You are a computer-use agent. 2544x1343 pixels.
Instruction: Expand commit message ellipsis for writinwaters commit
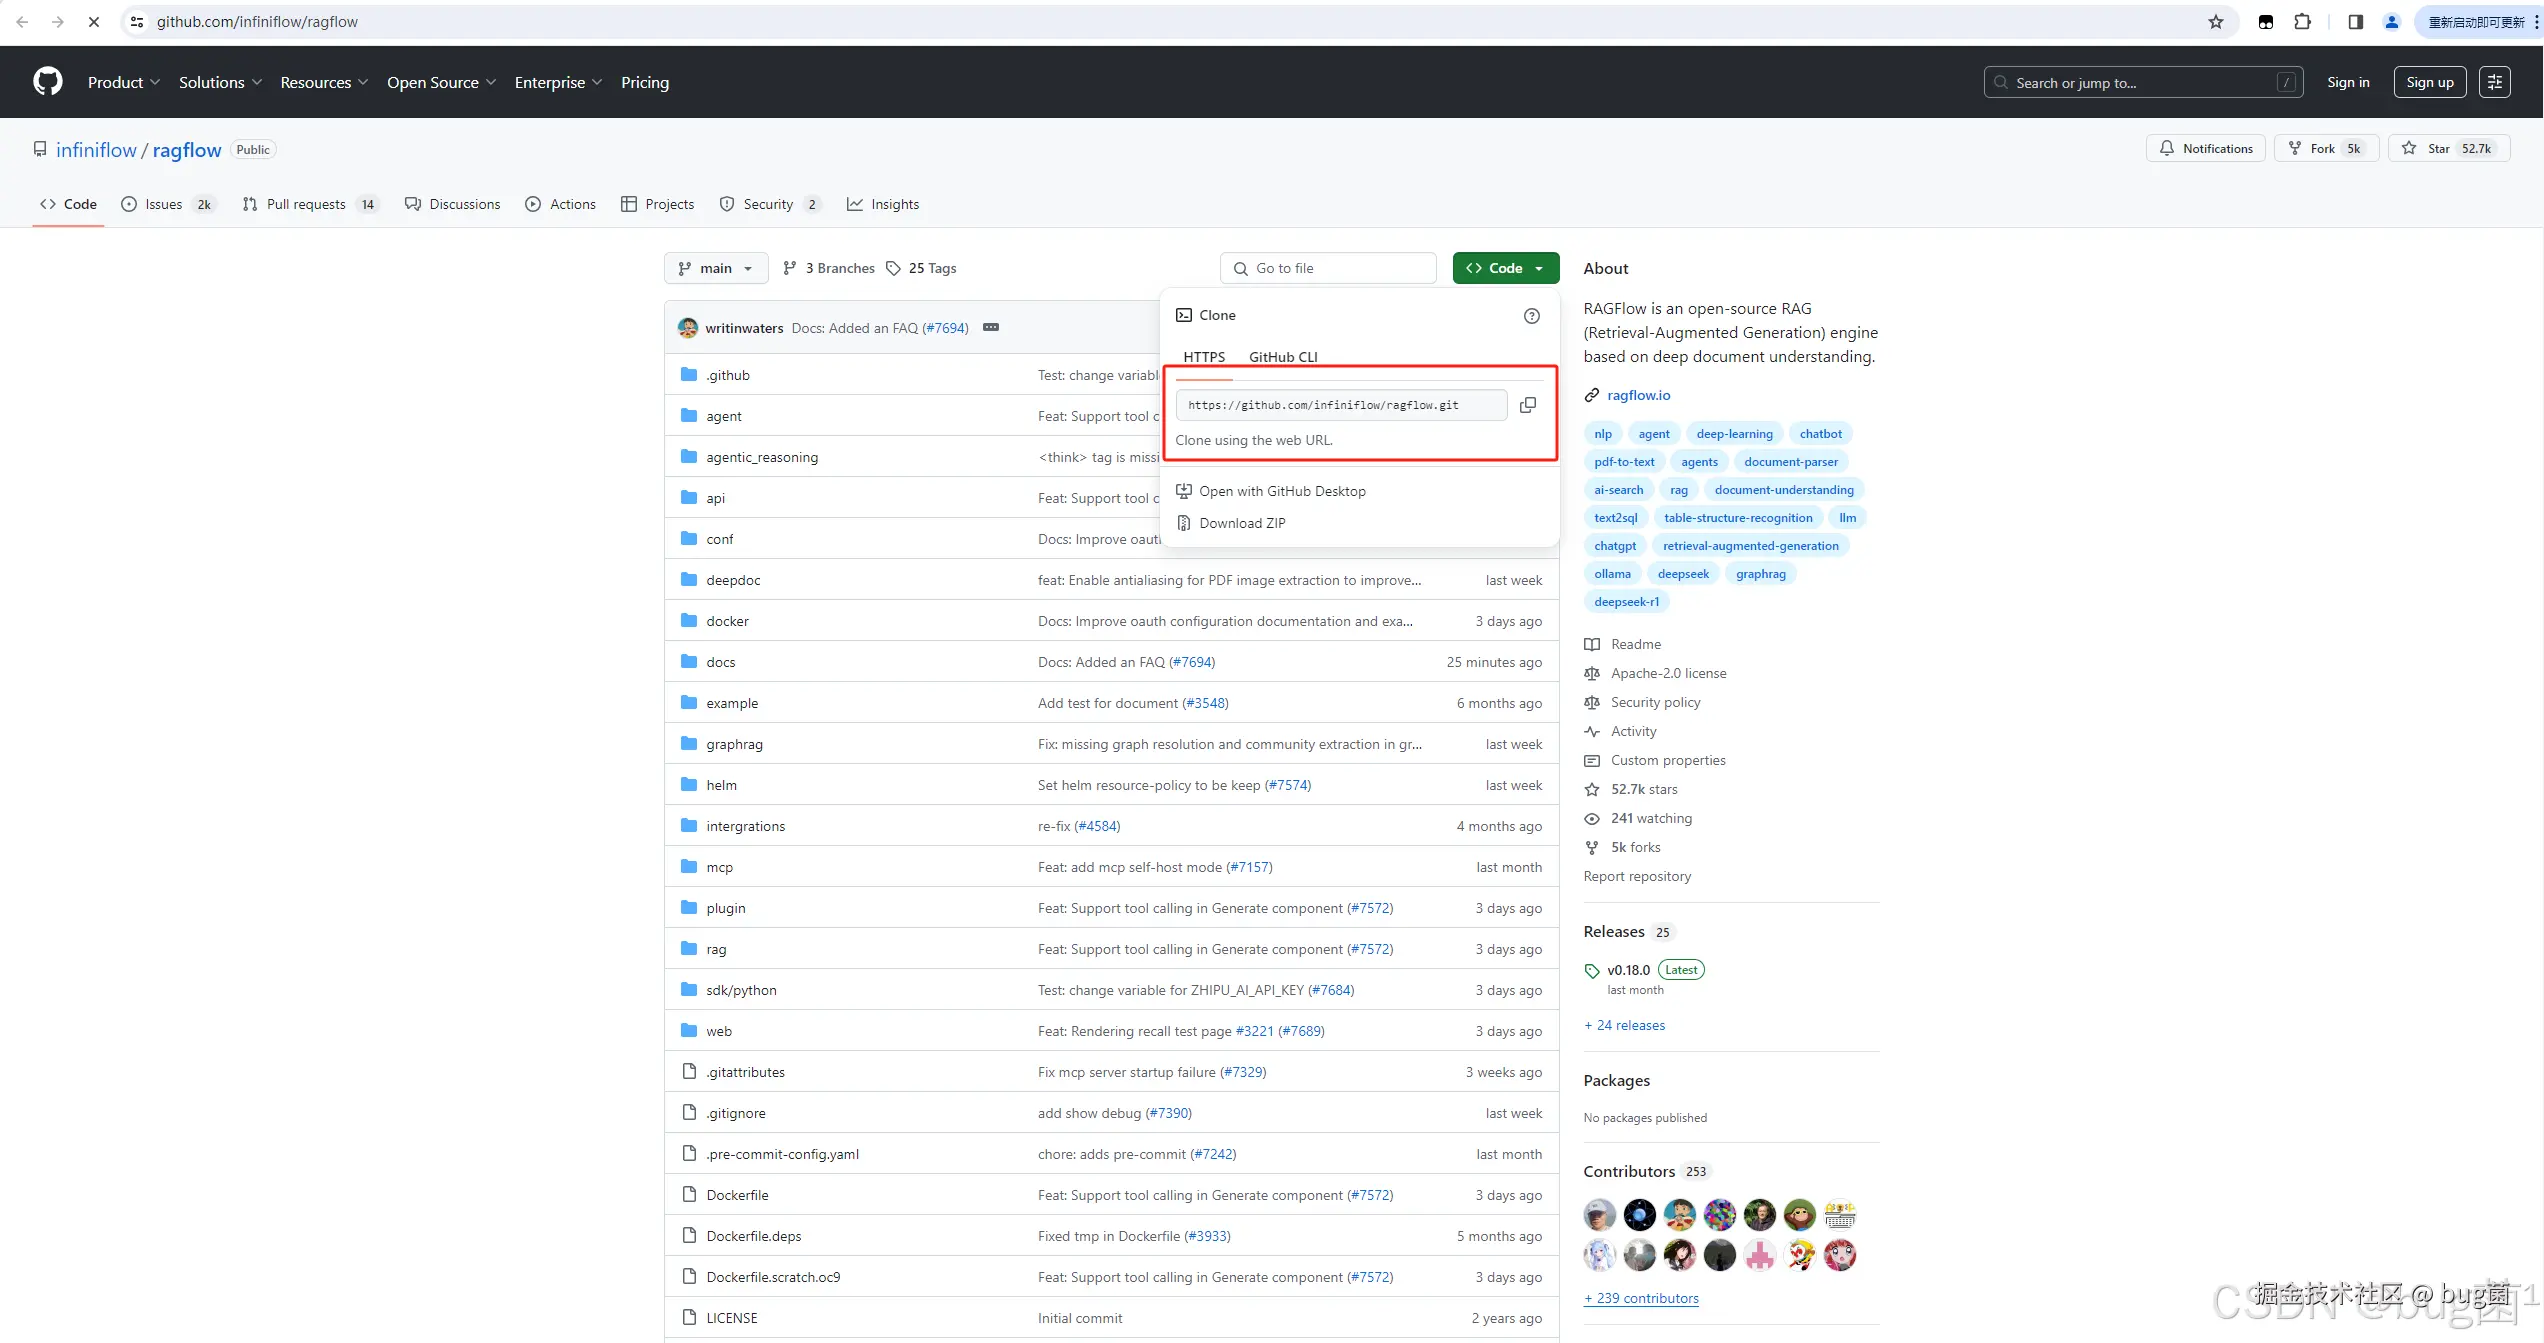click(x=990, y=328)
